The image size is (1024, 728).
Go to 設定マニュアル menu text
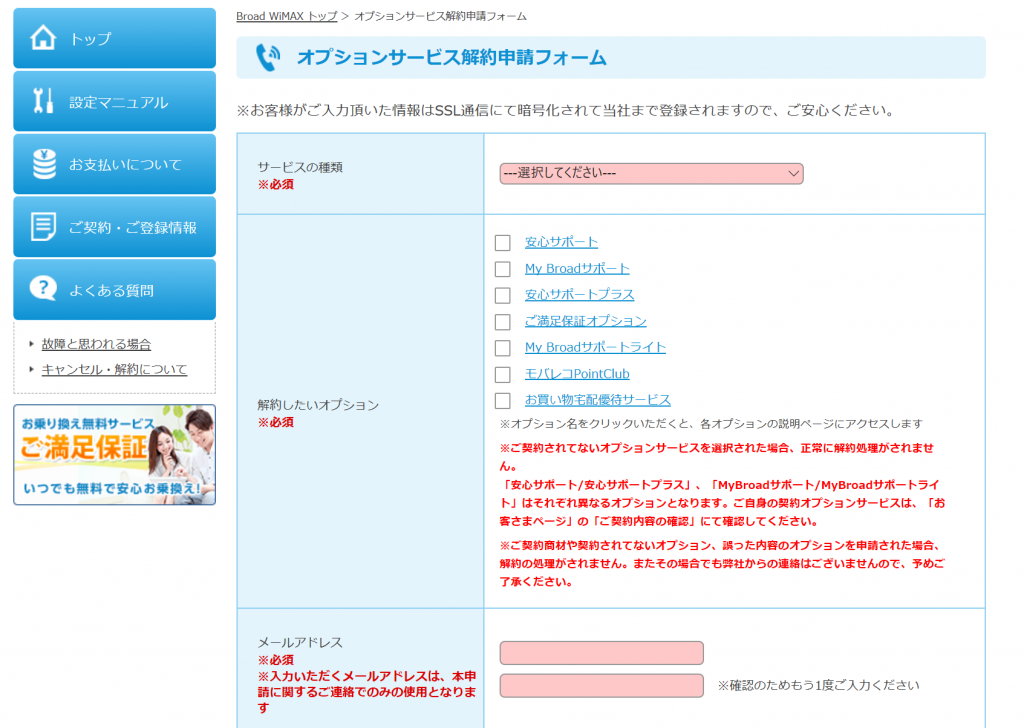coord(119,103)
